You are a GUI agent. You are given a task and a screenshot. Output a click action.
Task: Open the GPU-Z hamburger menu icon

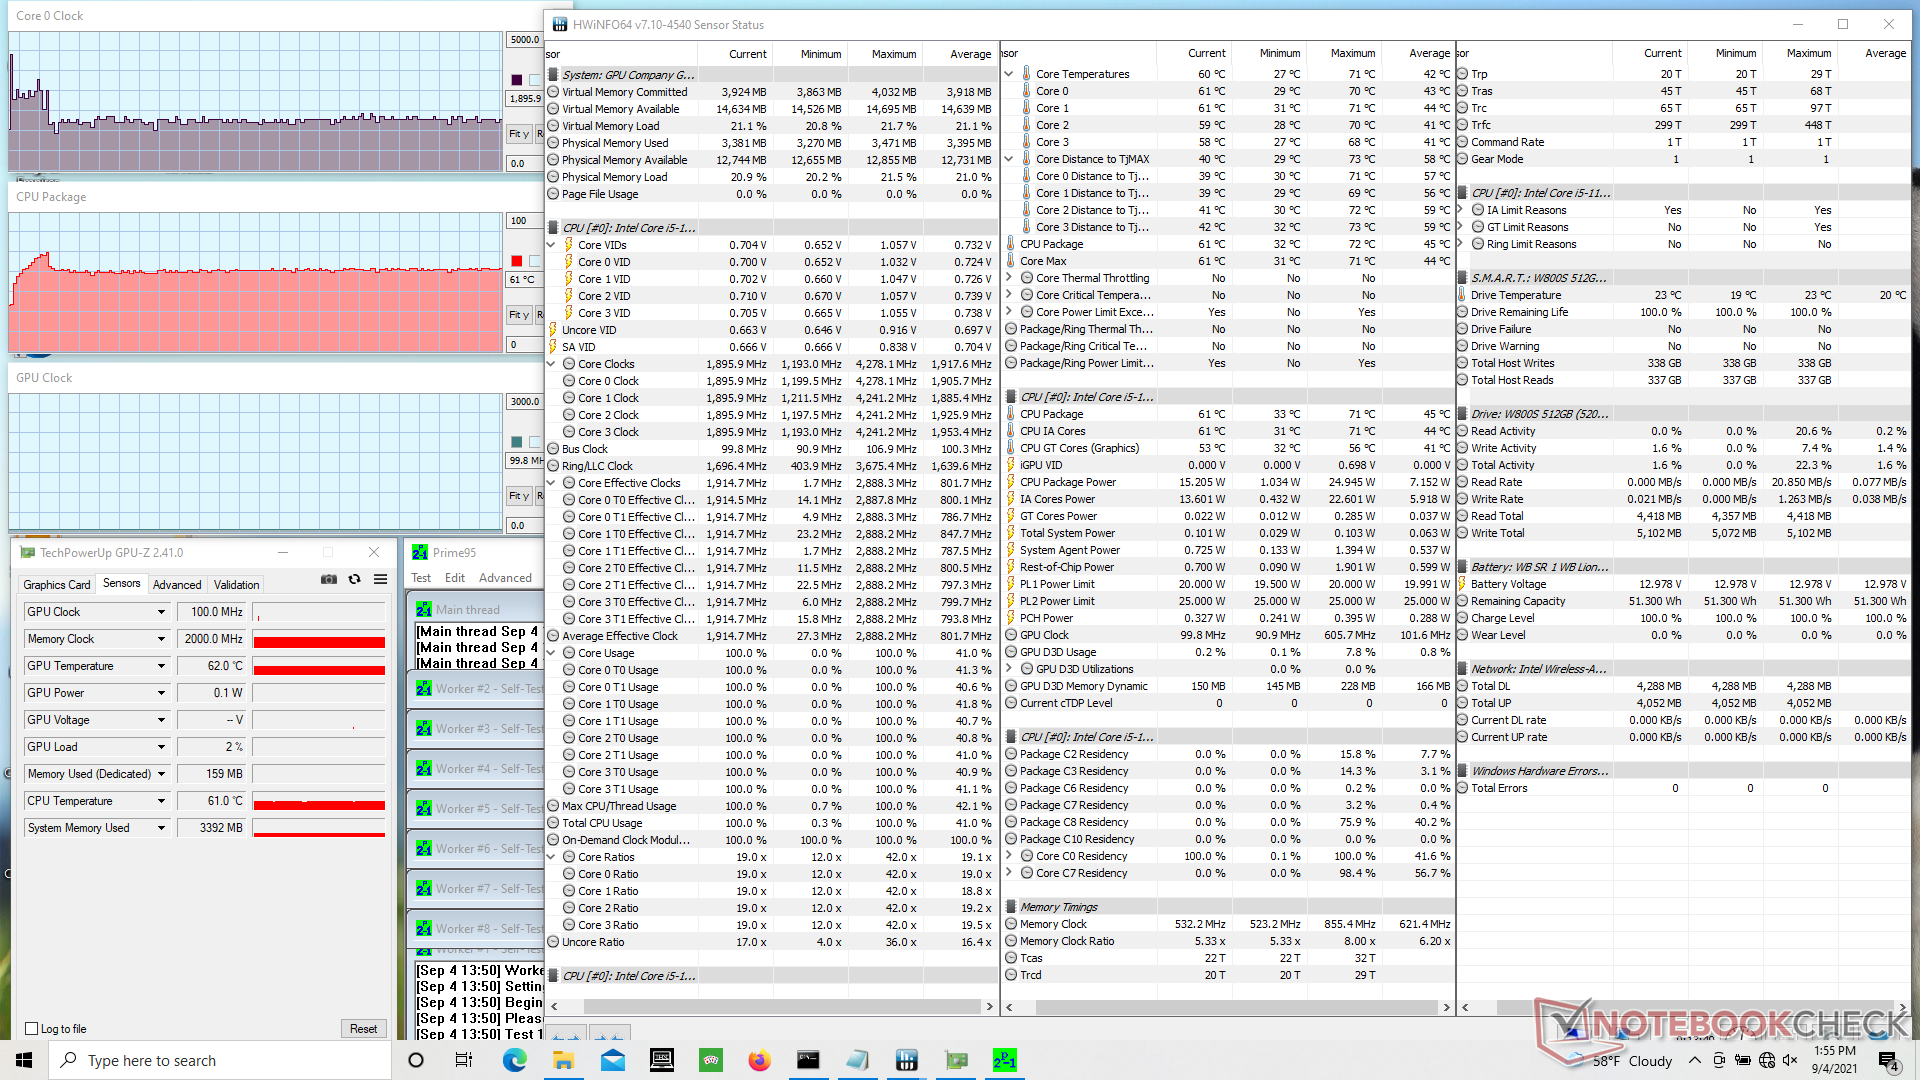tap(380, 579)
